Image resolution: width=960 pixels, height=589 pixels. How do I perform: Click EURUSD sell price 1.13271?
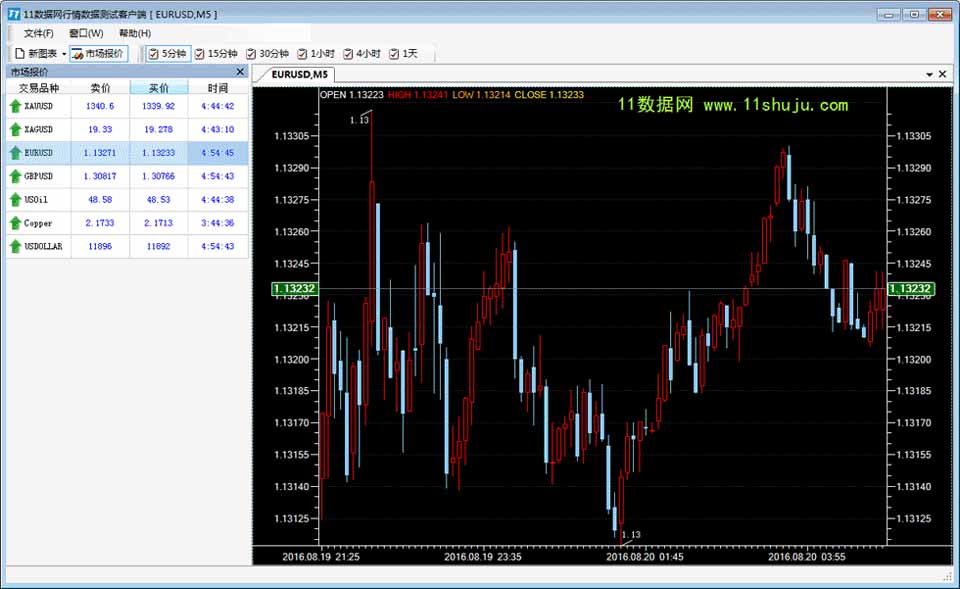[100, 152]
